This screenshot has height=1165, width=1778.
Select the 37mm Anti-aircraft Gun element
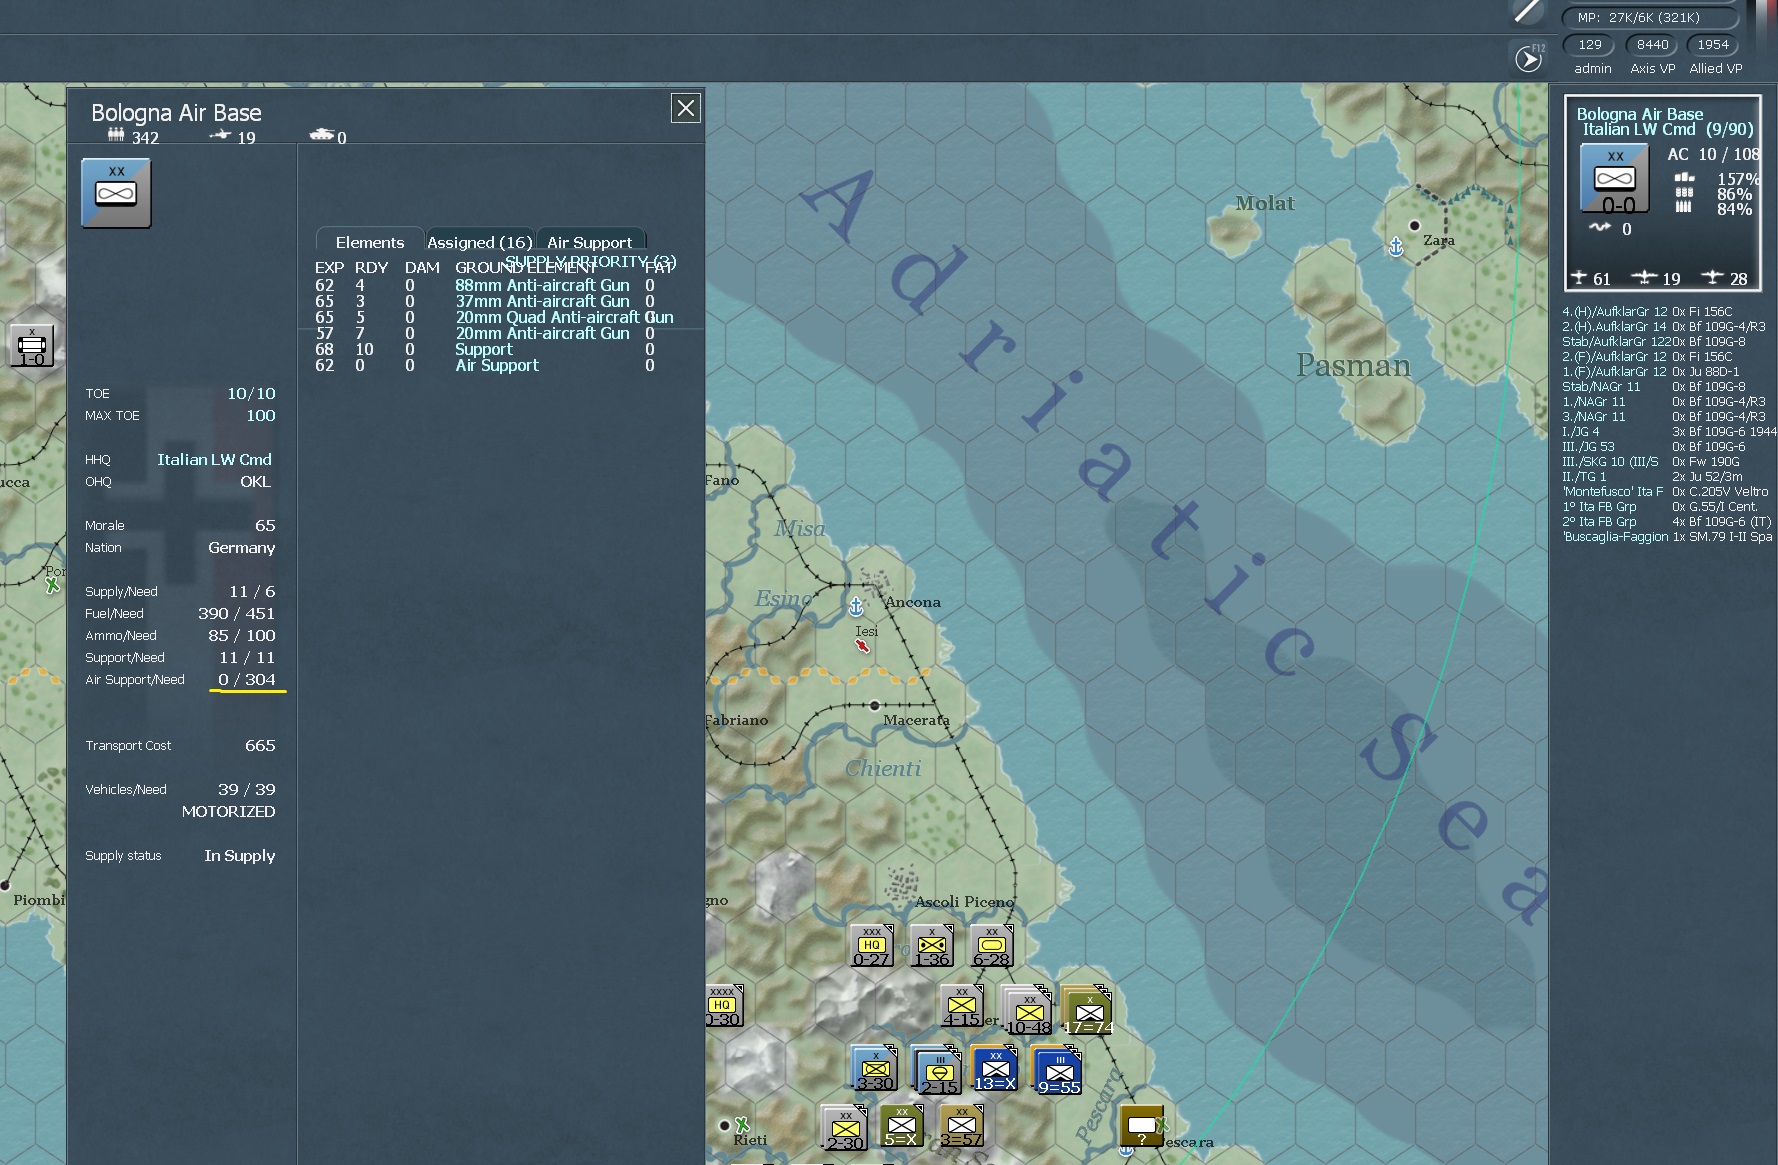click(542, 301)
